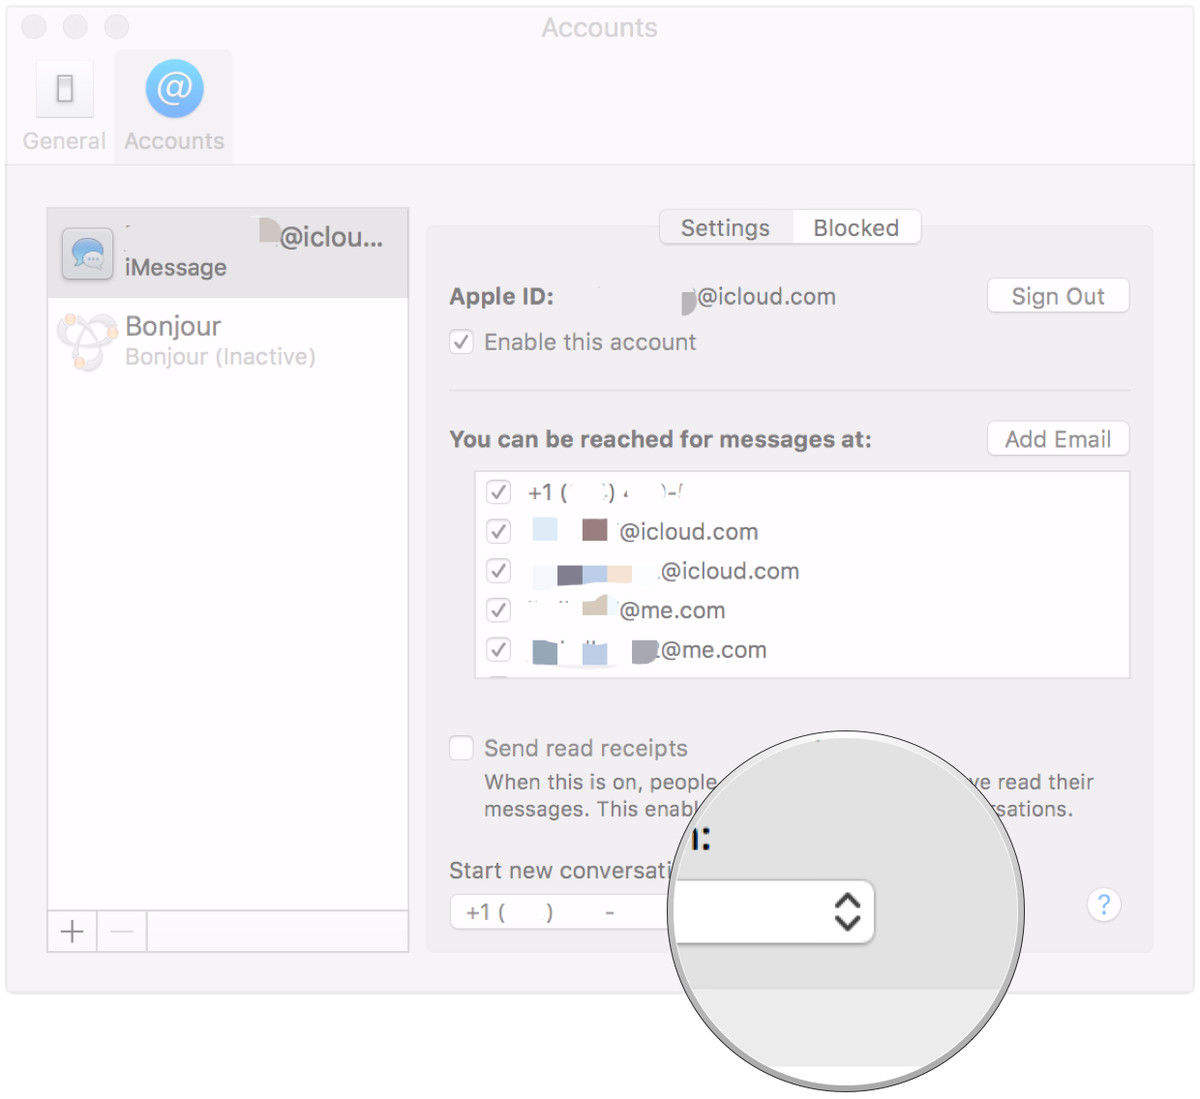Switch to the Blocked tab
The height and width of the screenshot is (1099, 1200).
click(856, 228)
